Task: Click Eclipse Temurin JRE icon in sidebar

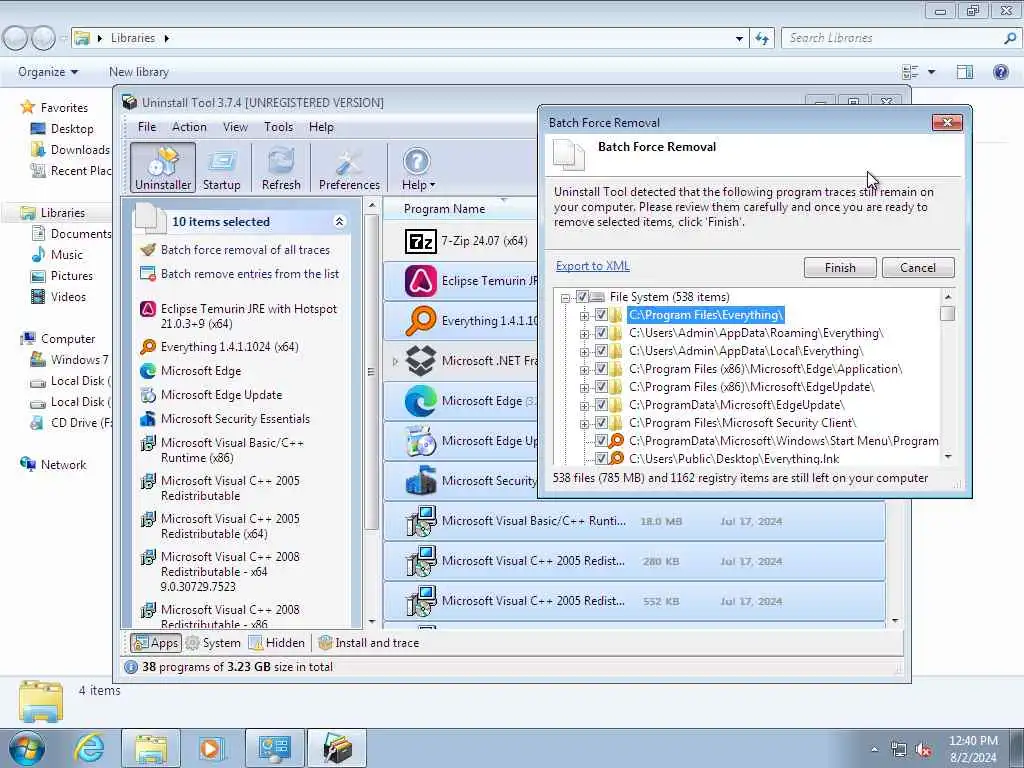Action: click(x=148, y=309)
